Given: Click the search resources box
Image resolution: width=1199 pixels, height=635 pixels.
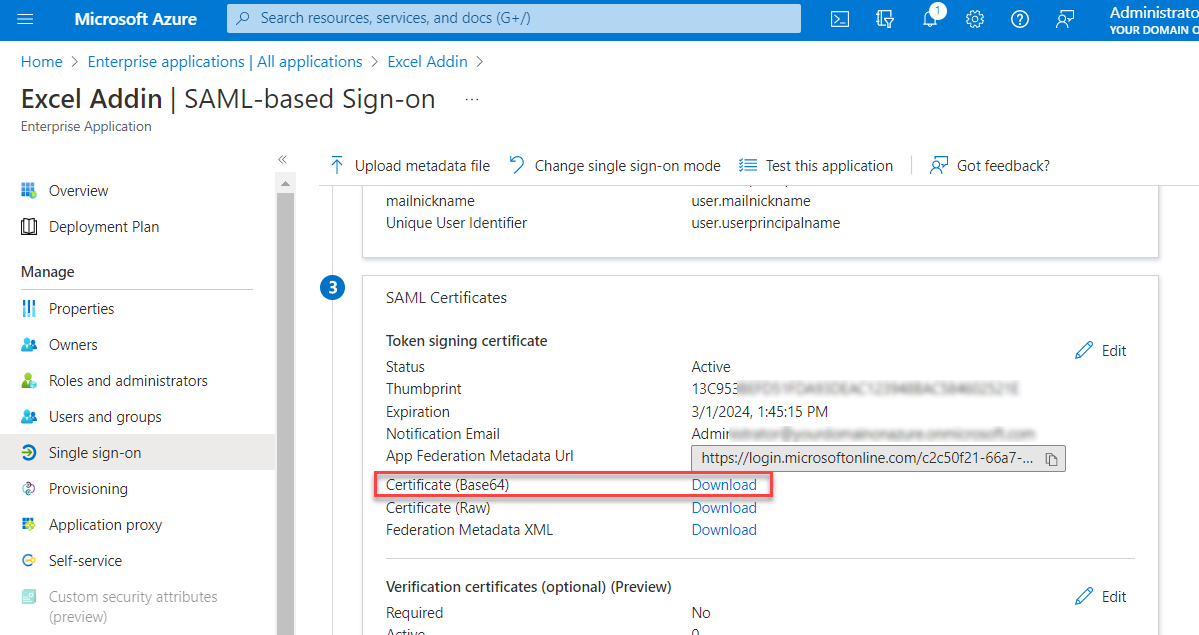Looking at the screenshot, I should point(514,19).
